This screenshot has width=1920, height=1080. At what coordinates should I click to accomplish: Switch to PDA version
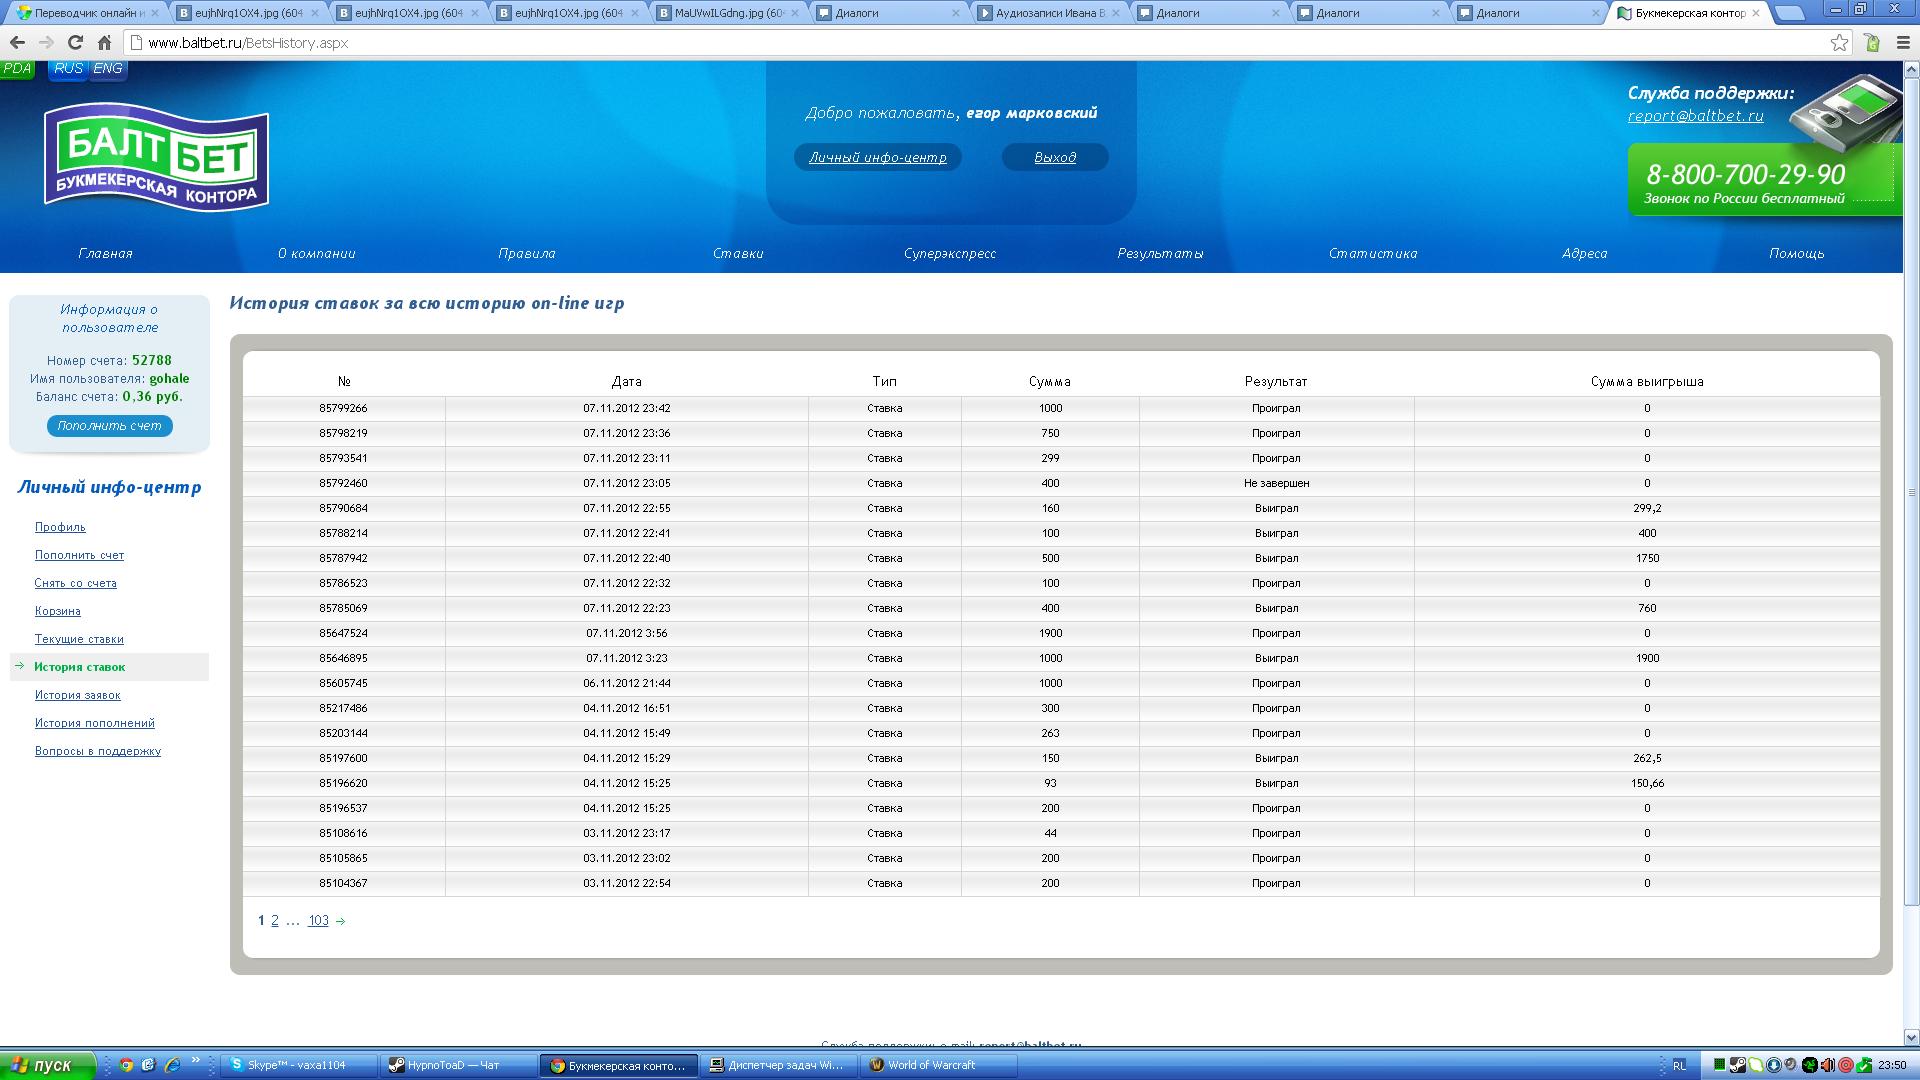17,69
